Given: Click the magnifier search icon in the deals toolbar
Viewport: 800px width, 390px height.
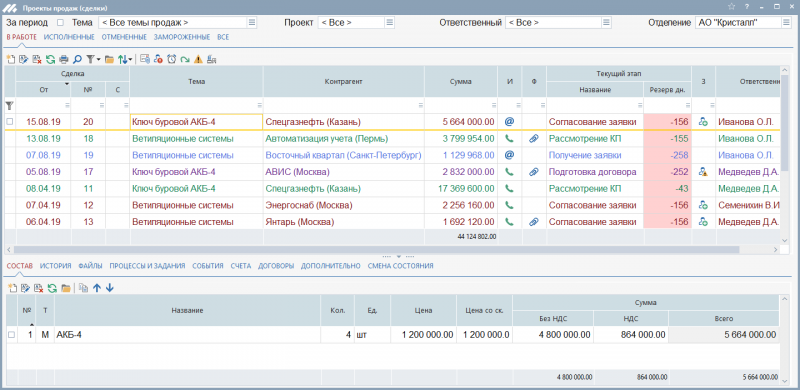Looking at the screenshot, I should 77,59.
